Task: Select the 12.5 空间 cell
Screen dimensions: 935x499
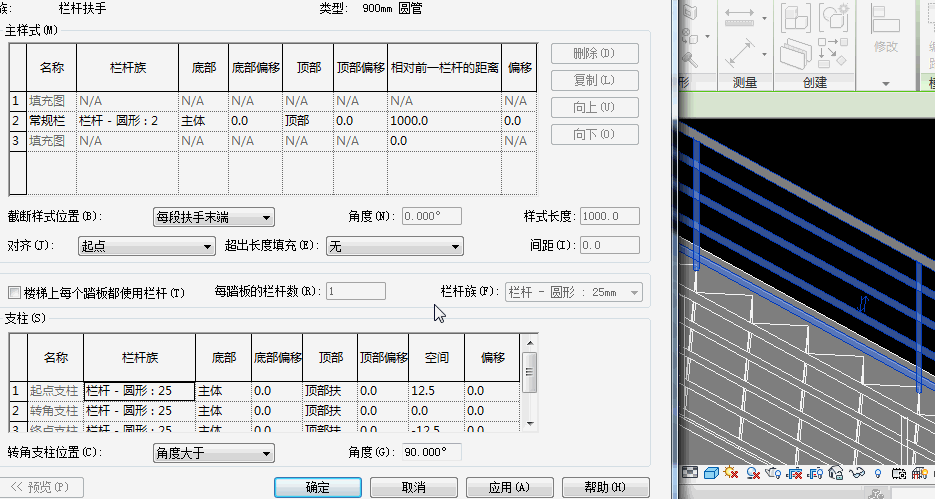Action: (x=436, y=391)
